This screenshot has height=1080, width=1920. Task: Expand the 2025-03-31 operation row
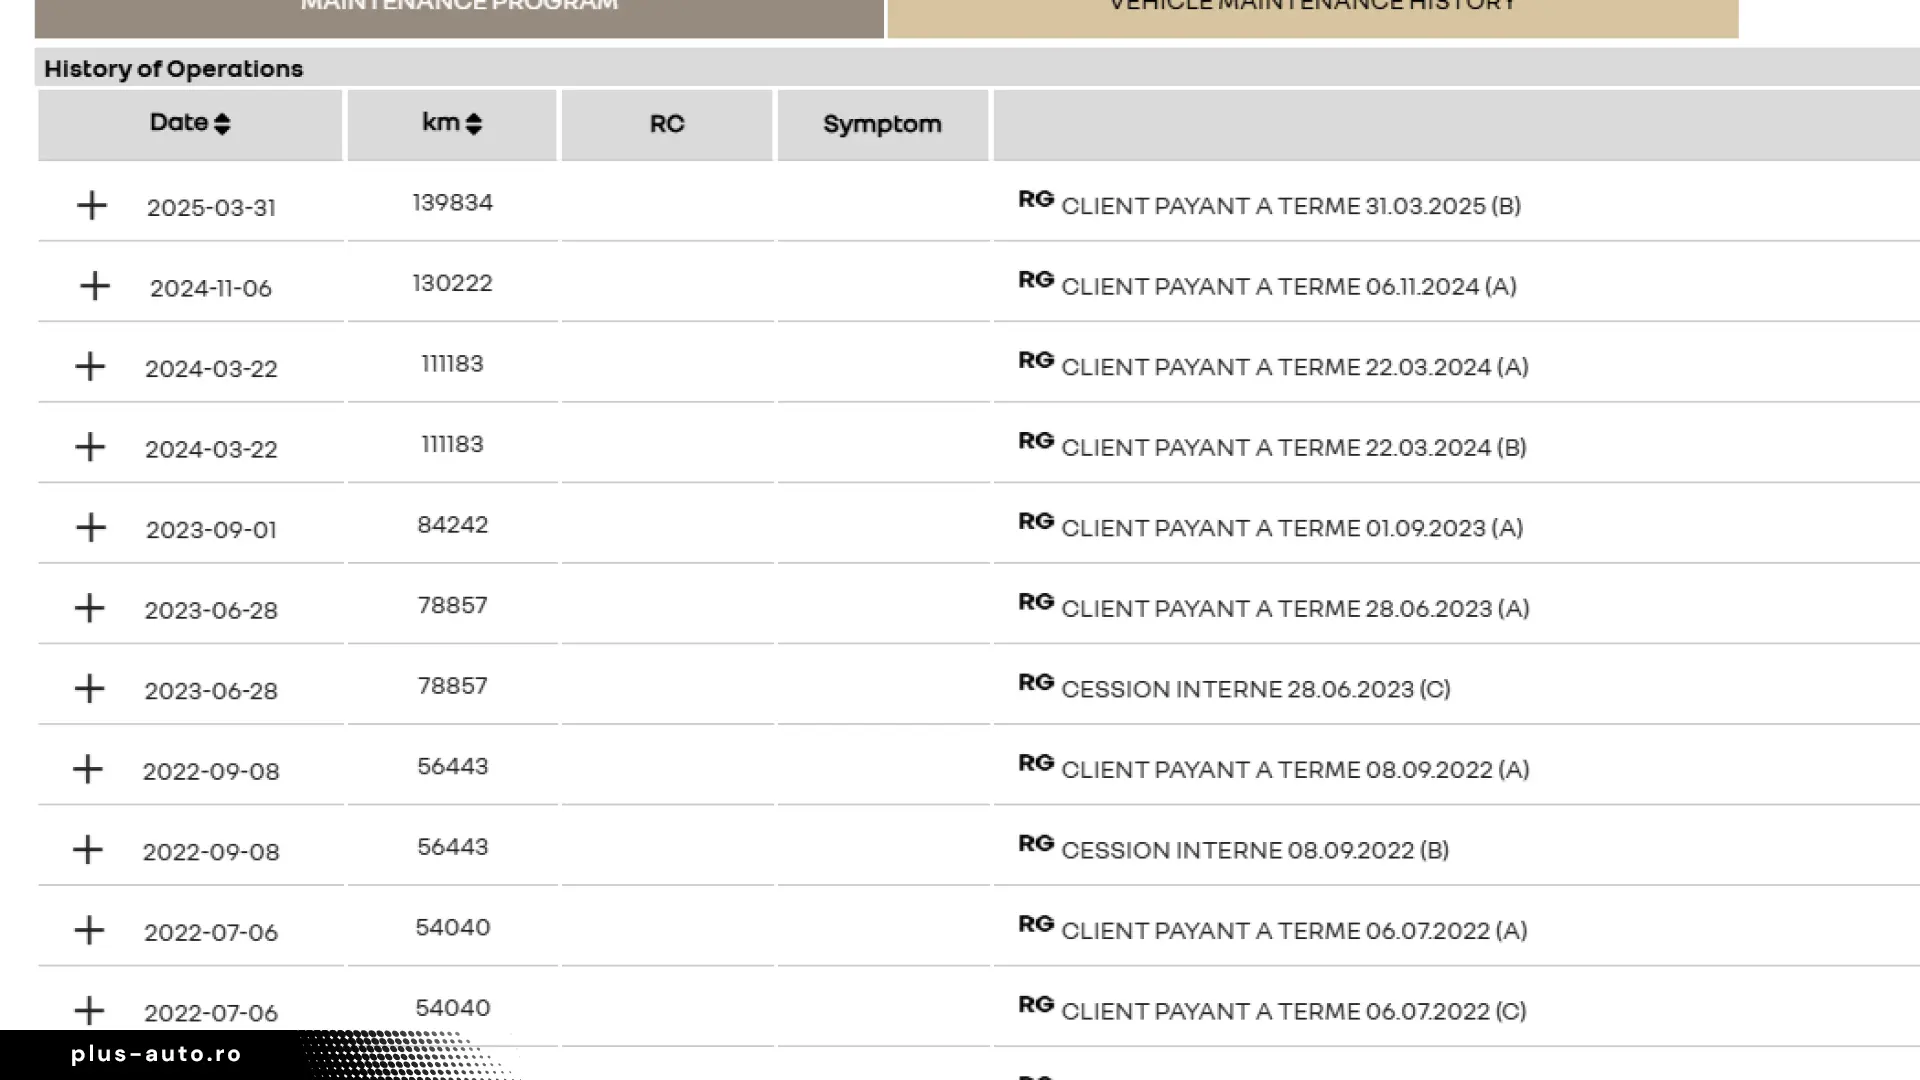(91, 205)
